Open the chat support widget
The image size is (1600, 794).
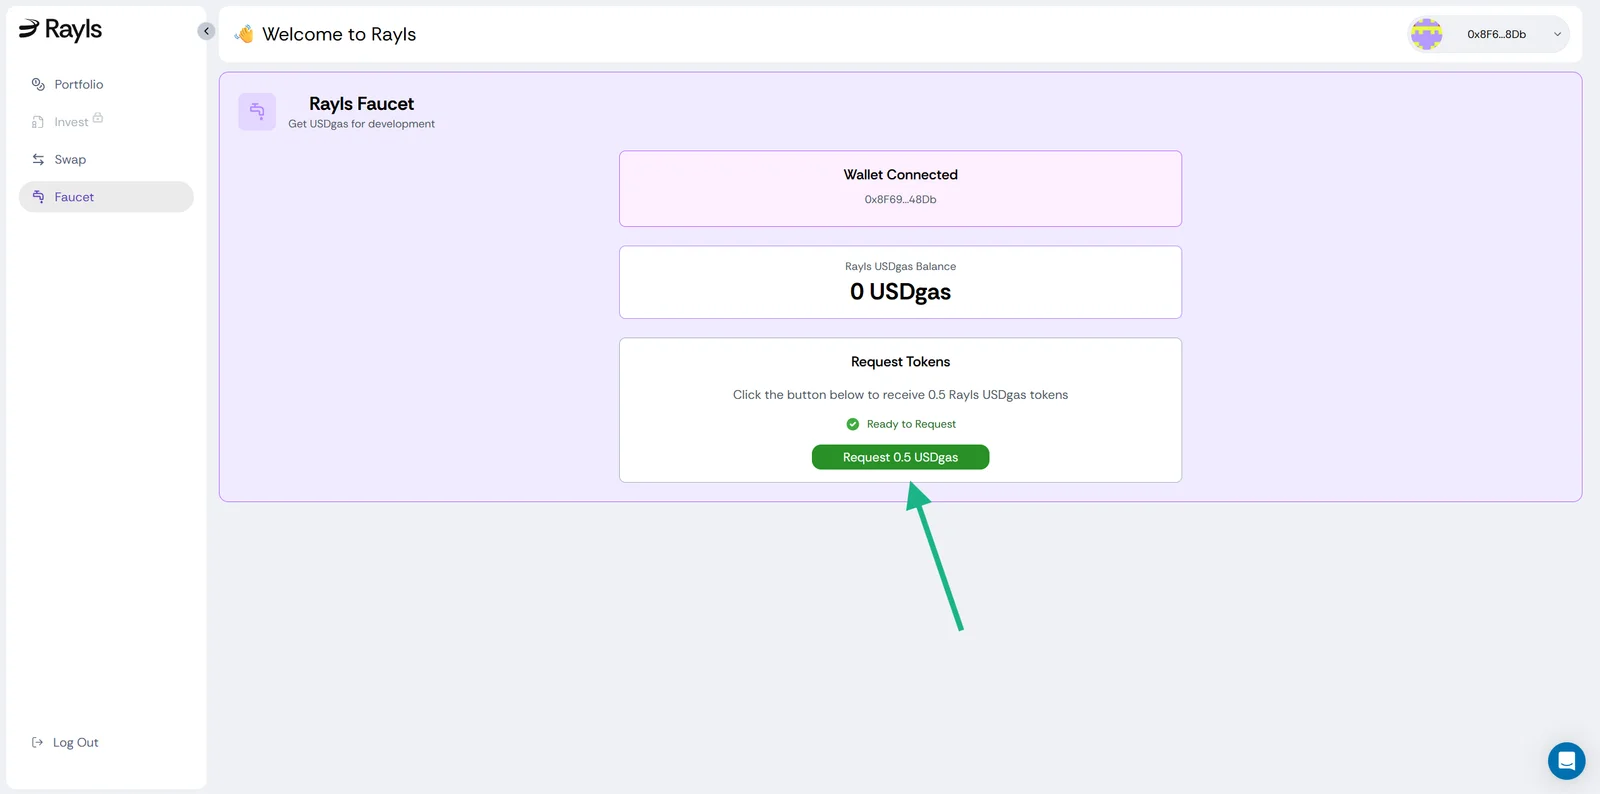(1566, 761)
